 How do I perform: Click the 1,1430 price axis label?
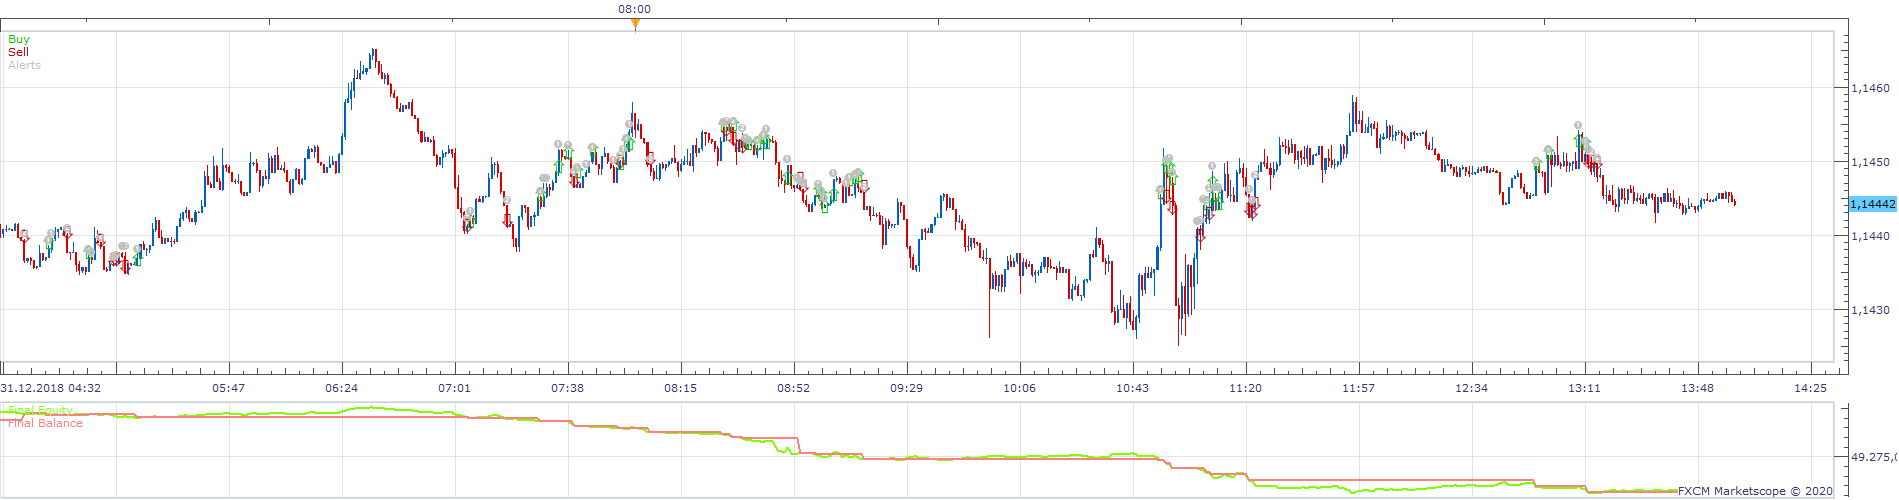tap(1870, 310)
